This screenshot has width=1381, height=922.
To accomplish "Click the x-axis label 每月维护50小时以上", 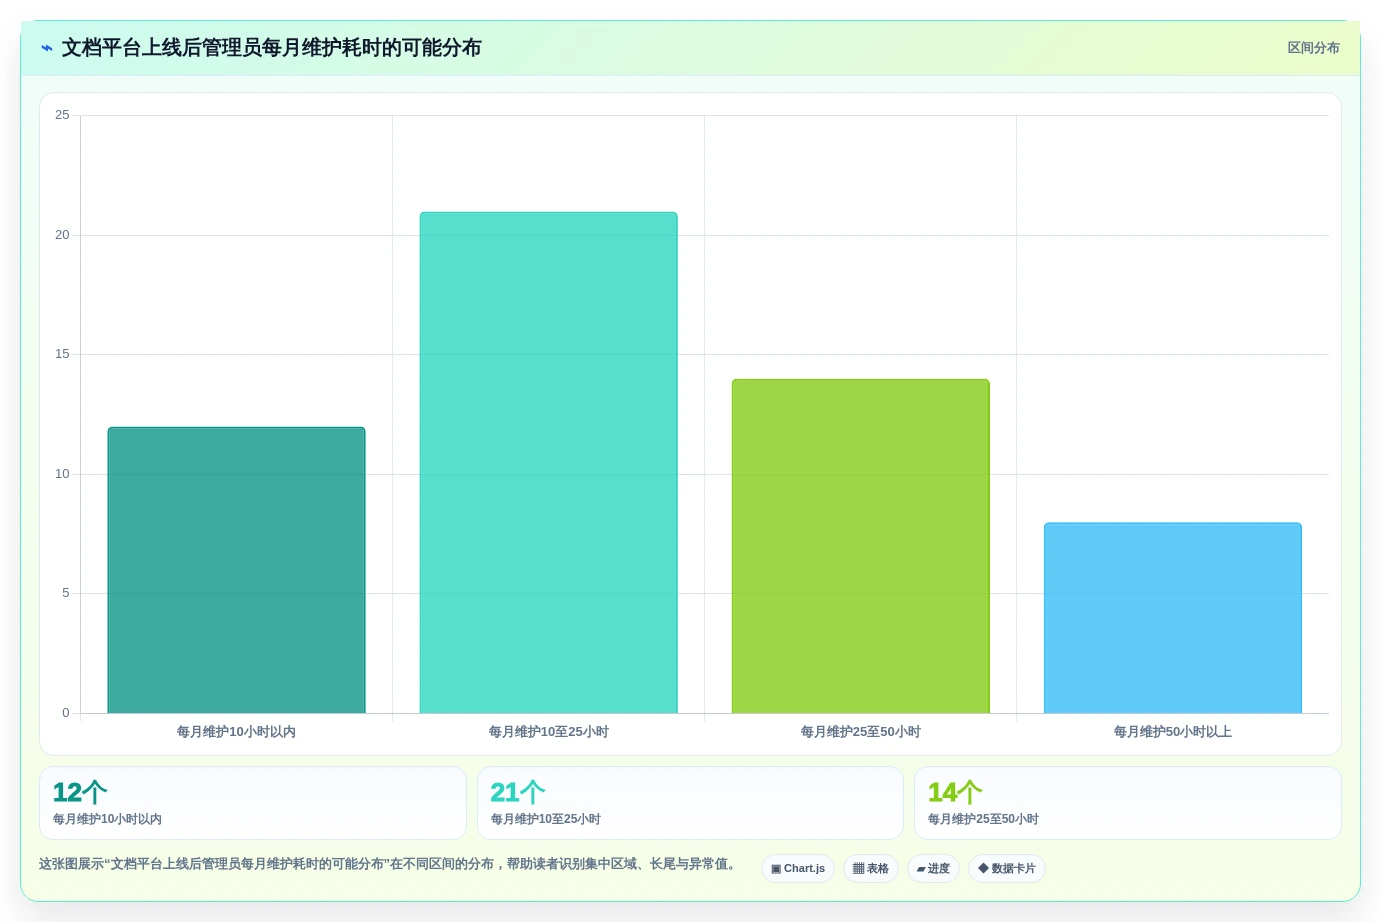I will point(1173,732).
